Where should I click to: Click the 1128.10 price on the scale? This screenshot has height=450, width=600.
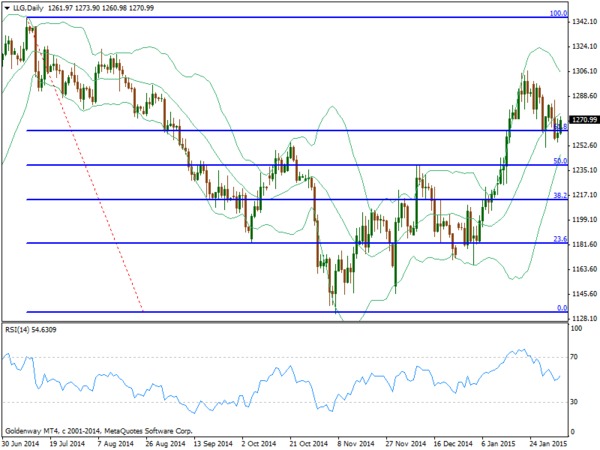585,318
